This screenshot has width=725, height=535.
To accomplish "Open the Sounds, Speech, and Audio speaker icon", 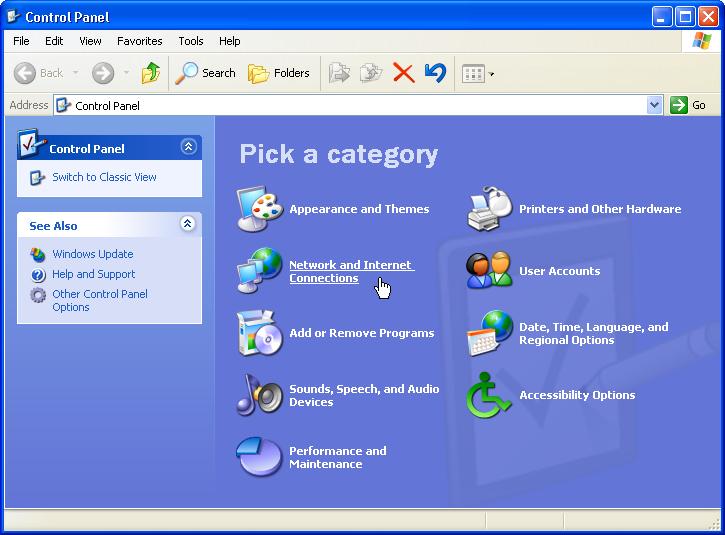I will [x=260, y=395].
